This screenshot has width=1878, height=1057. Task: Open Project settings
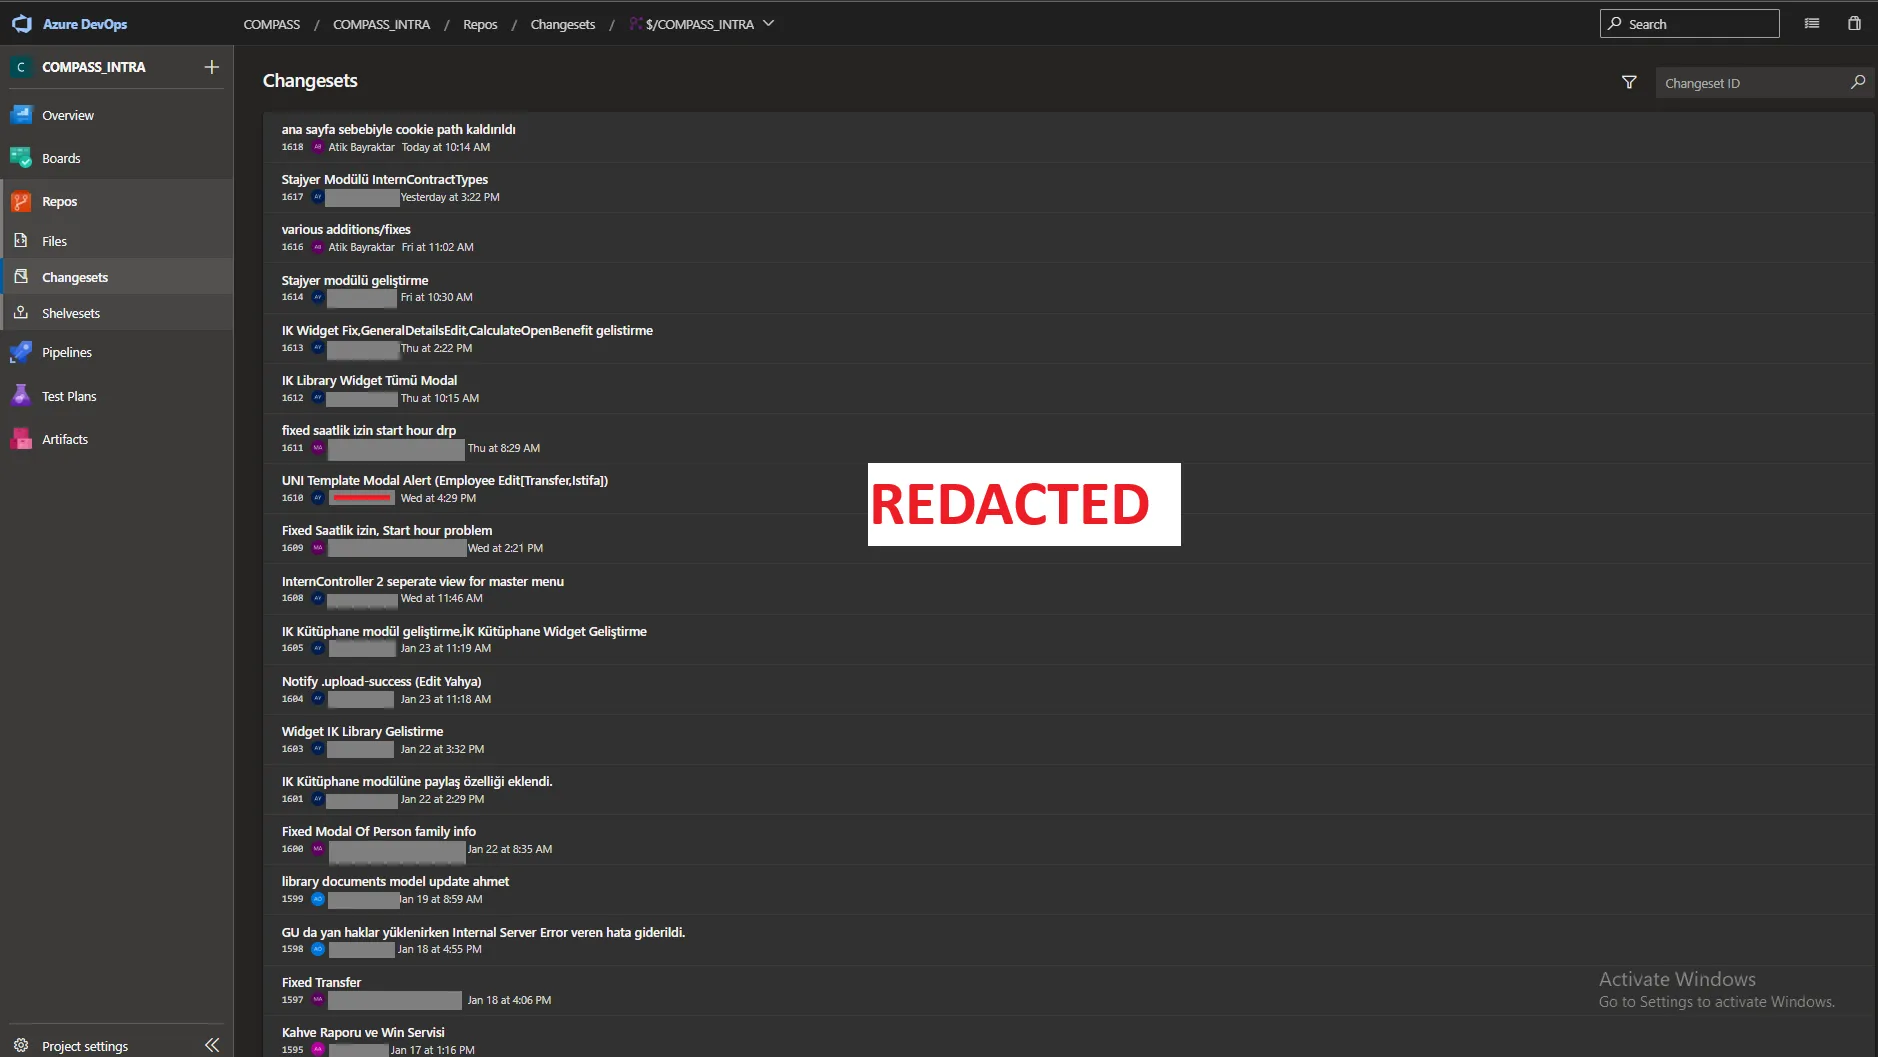(84, 1046)
